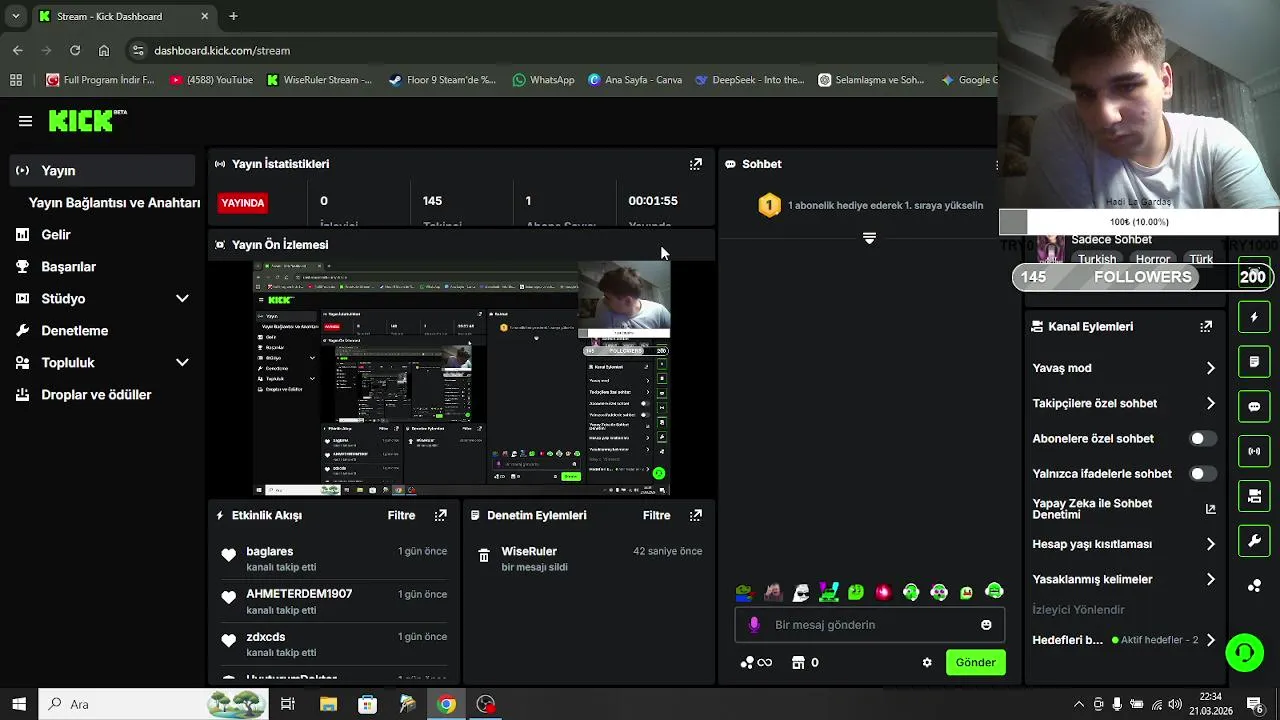Viewport: 1280px width, 720px height.
Task: Expand the Topluluk sidebar section
Action: coord(182,363)
